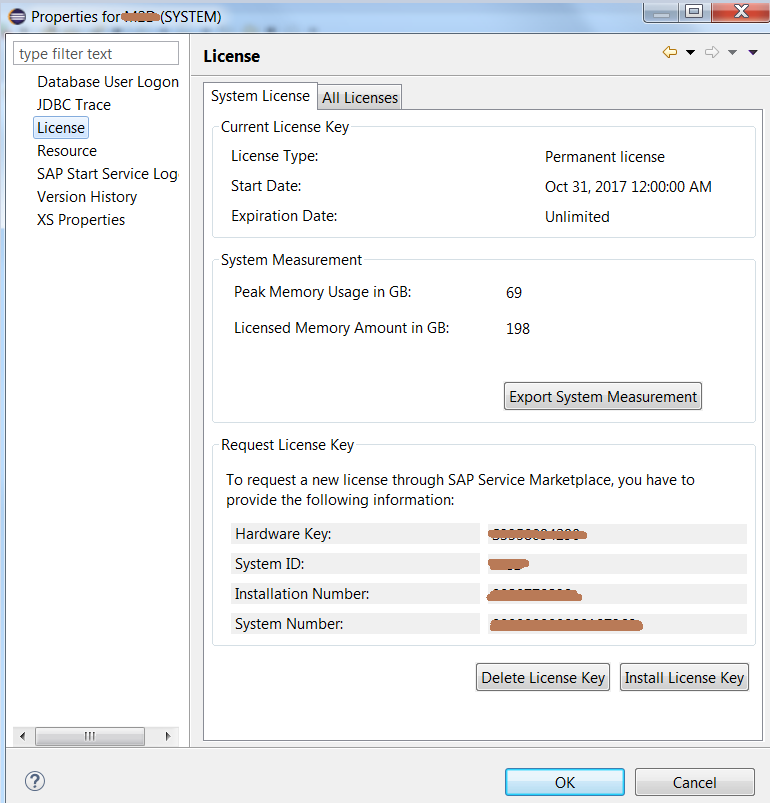
Task: Open Database User Logon page
Action: (x=108, y=82)
